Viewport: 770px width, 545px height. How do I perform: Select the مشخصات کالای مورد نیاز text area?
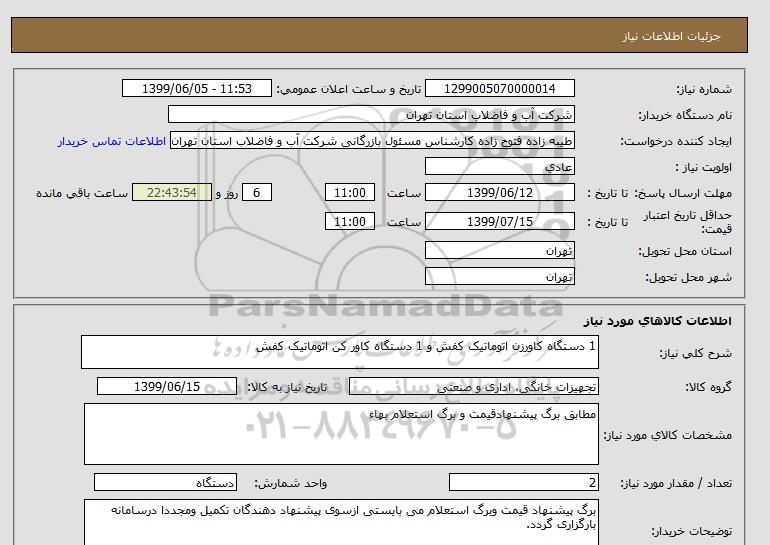[x=341, y=434]
